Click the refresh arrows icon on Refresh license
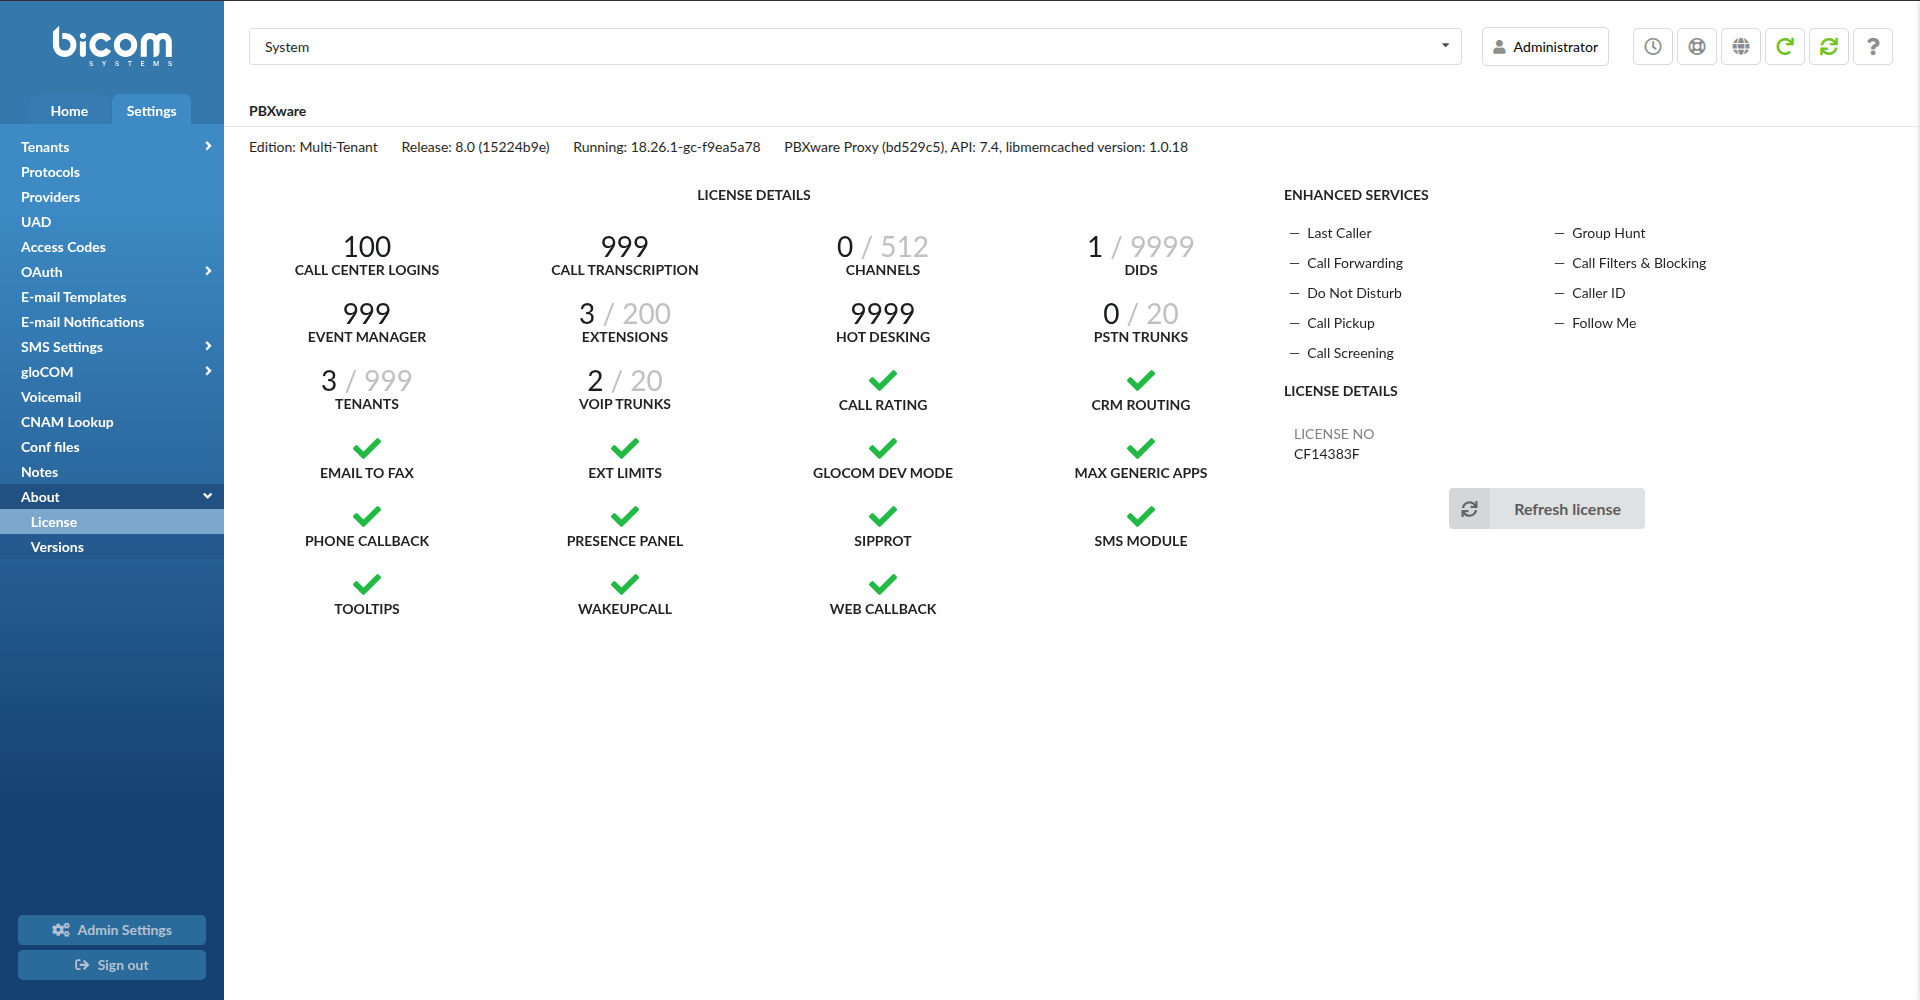 tap(1469, 509)
